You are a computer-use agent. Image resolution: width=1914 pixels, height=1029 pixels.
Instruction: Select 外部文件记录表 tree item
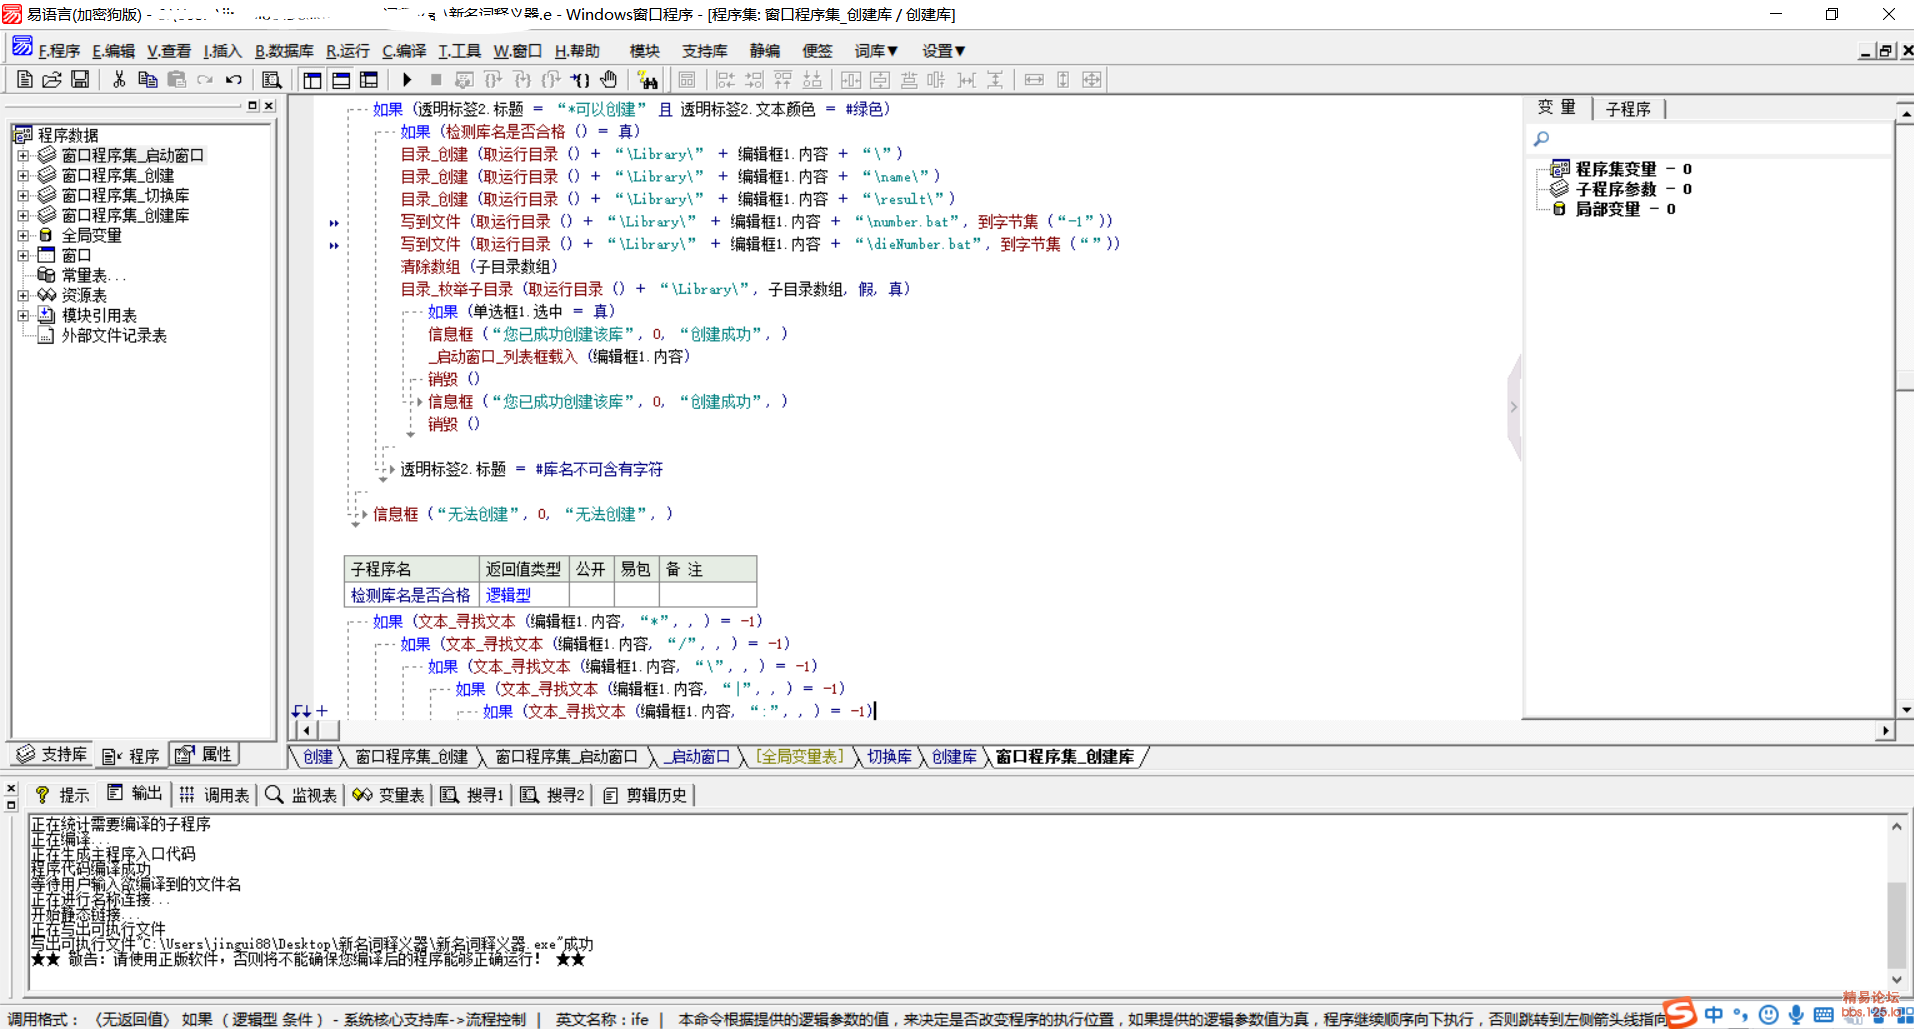pyautogui.click(x=114, y=335)
